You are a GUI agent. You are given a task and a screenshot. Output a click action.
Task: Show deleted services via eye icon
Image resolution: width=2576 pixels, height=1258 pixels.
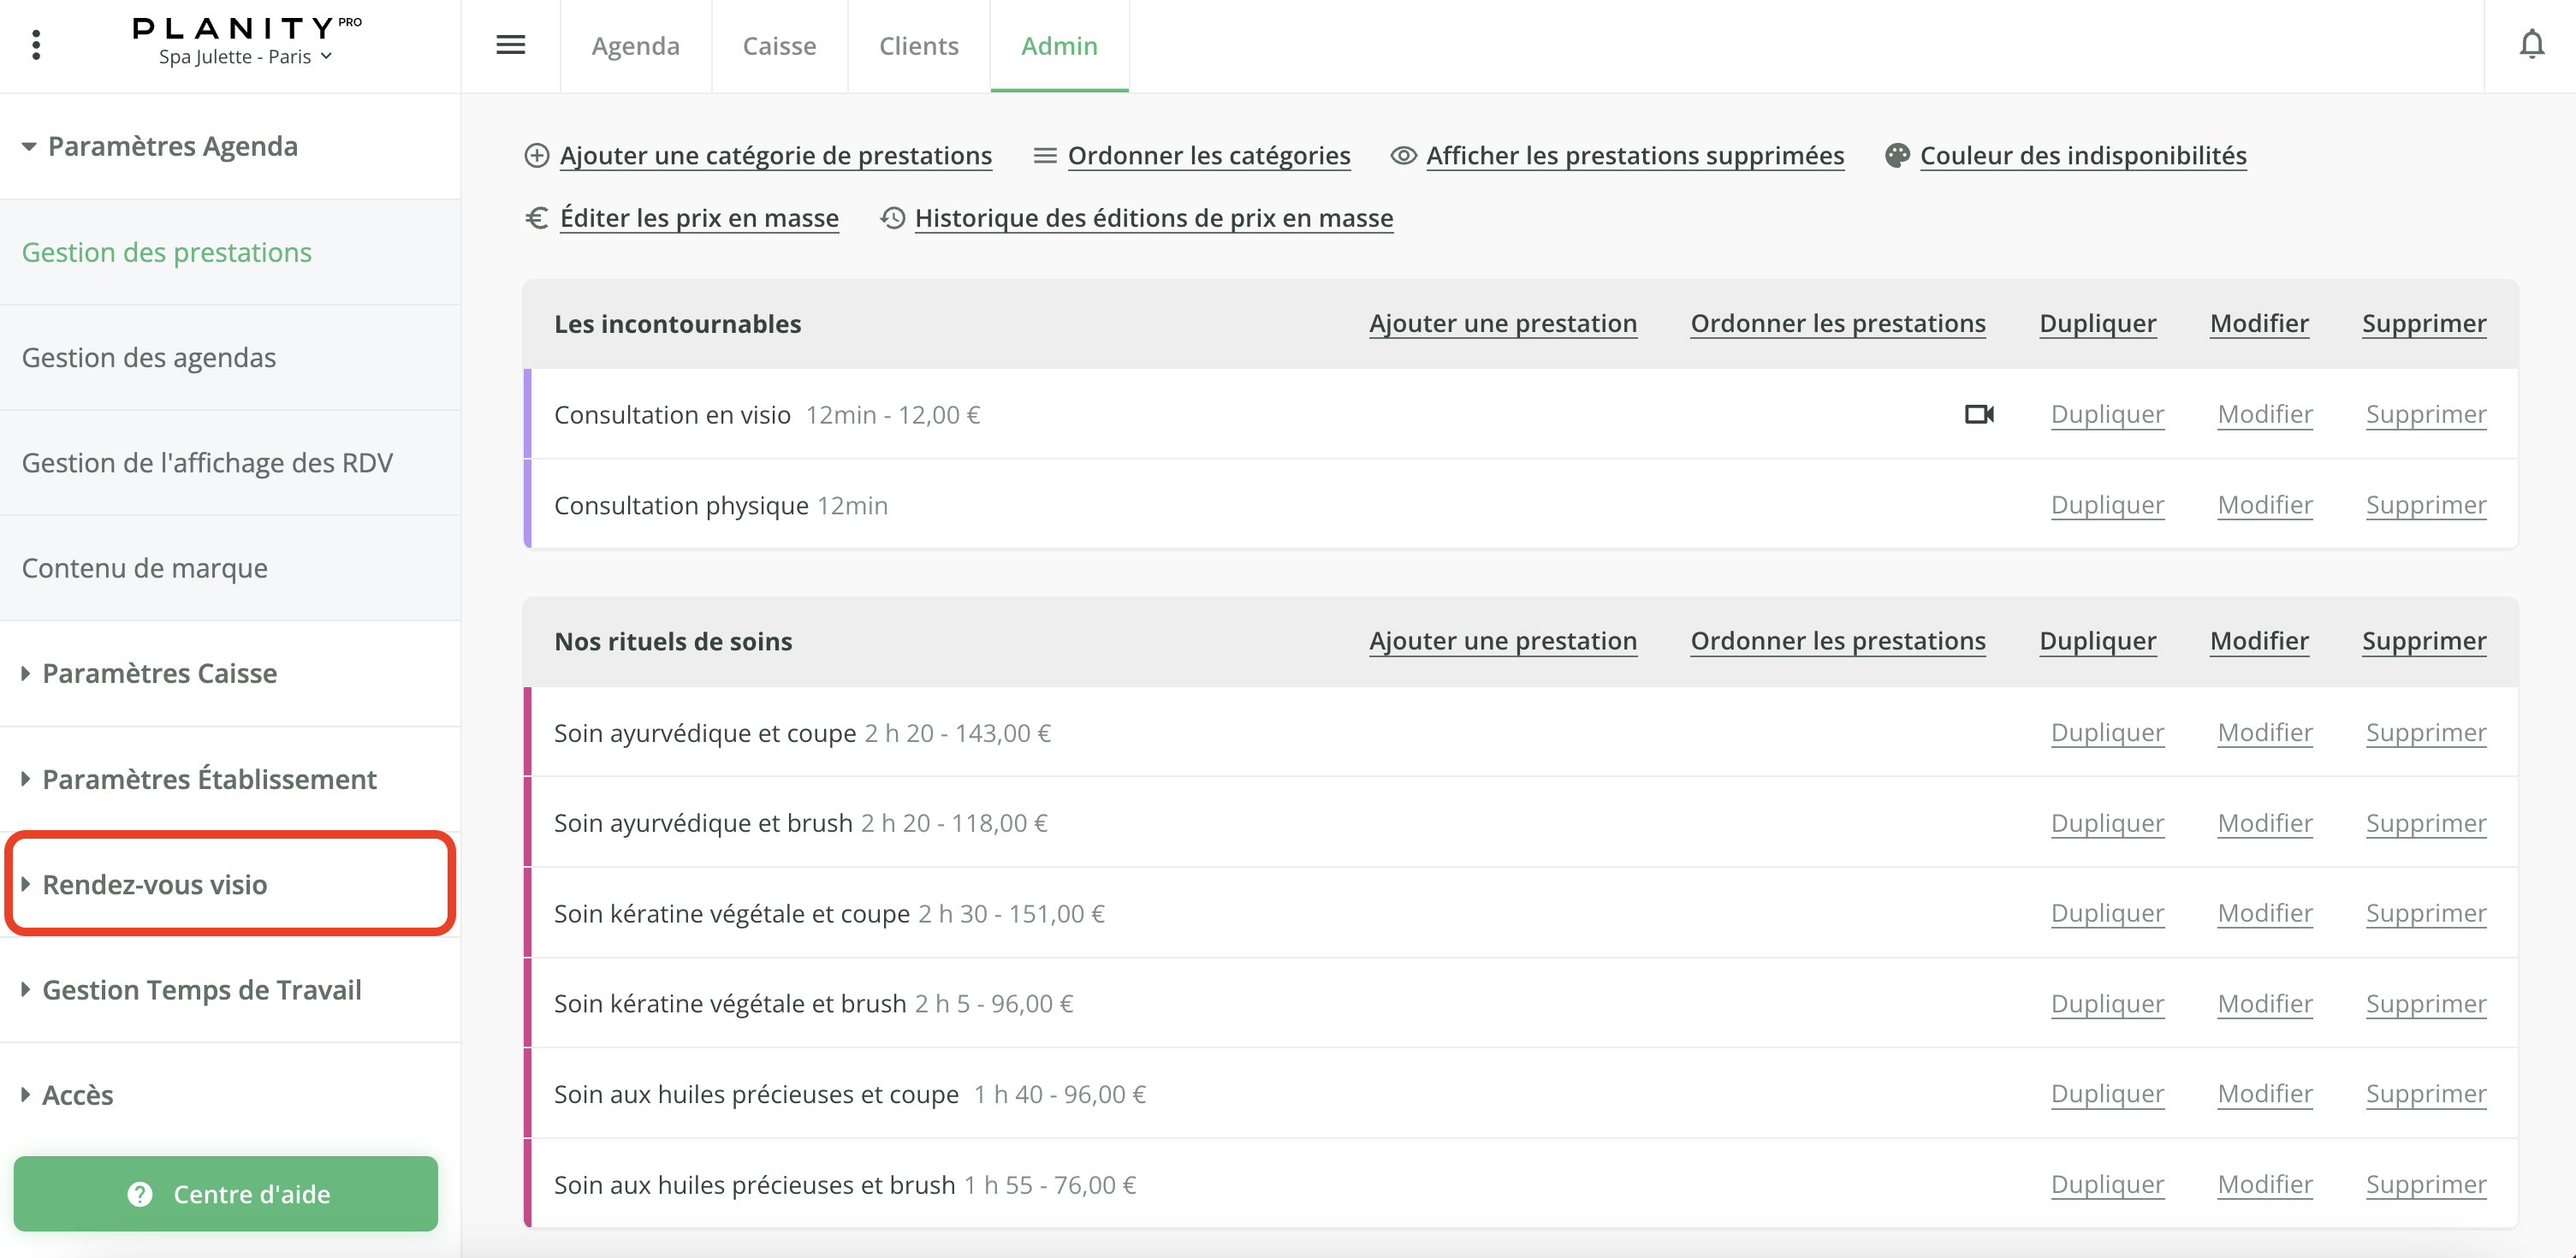click(x=1403, y=156)
